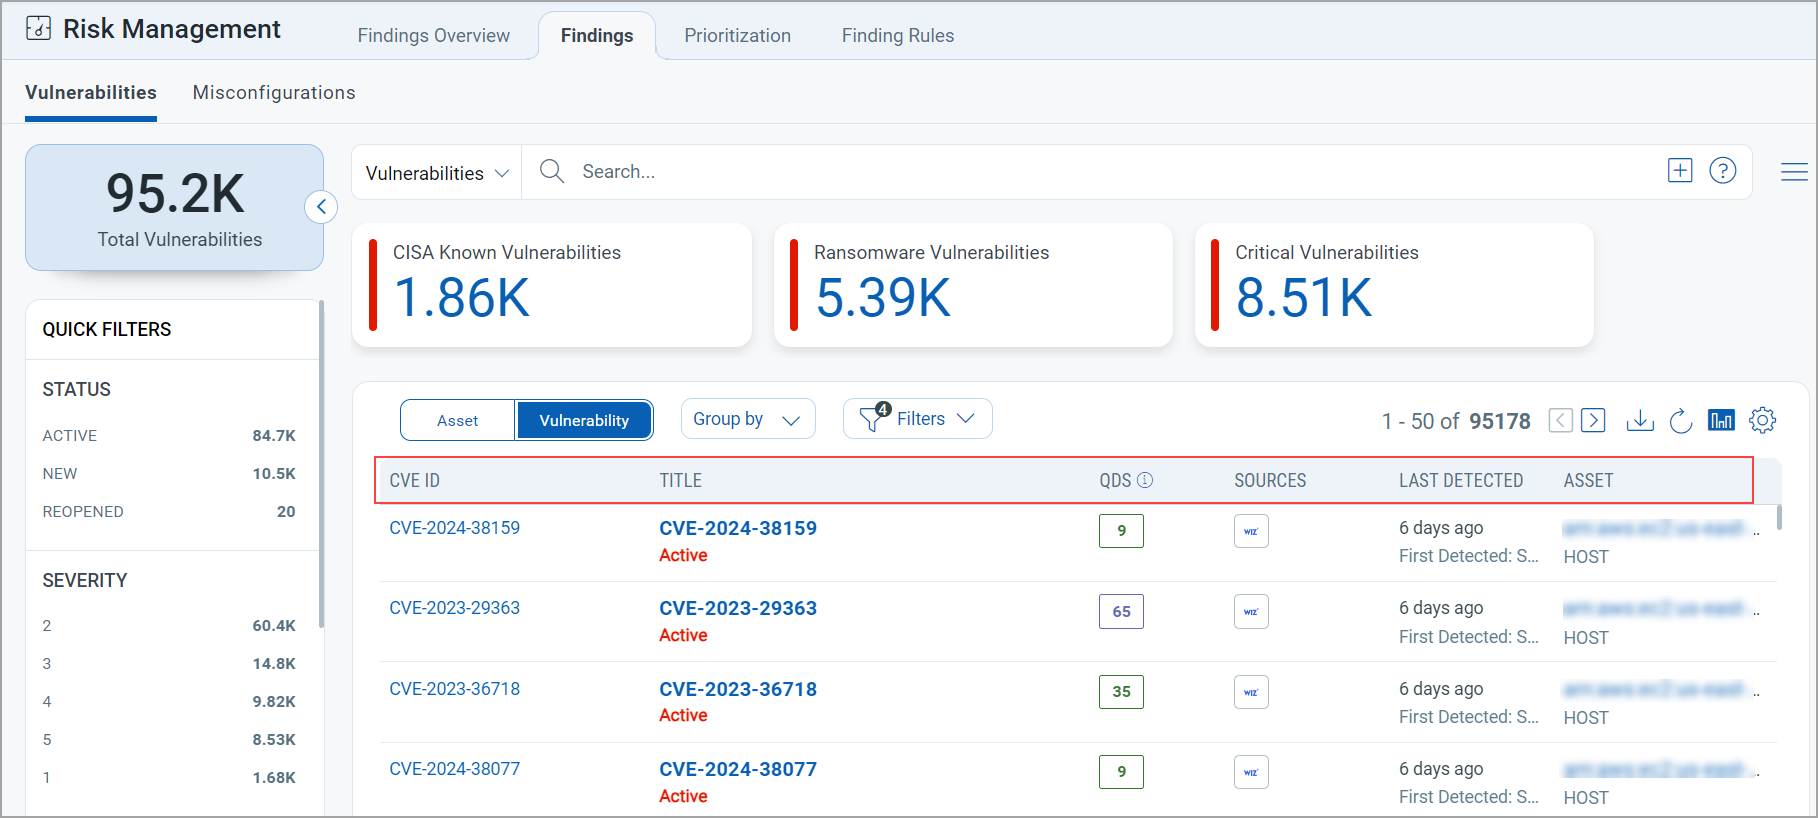1818x818 pixels.
Task: Refresh the findings table
Action: [x=1681, y=421]
